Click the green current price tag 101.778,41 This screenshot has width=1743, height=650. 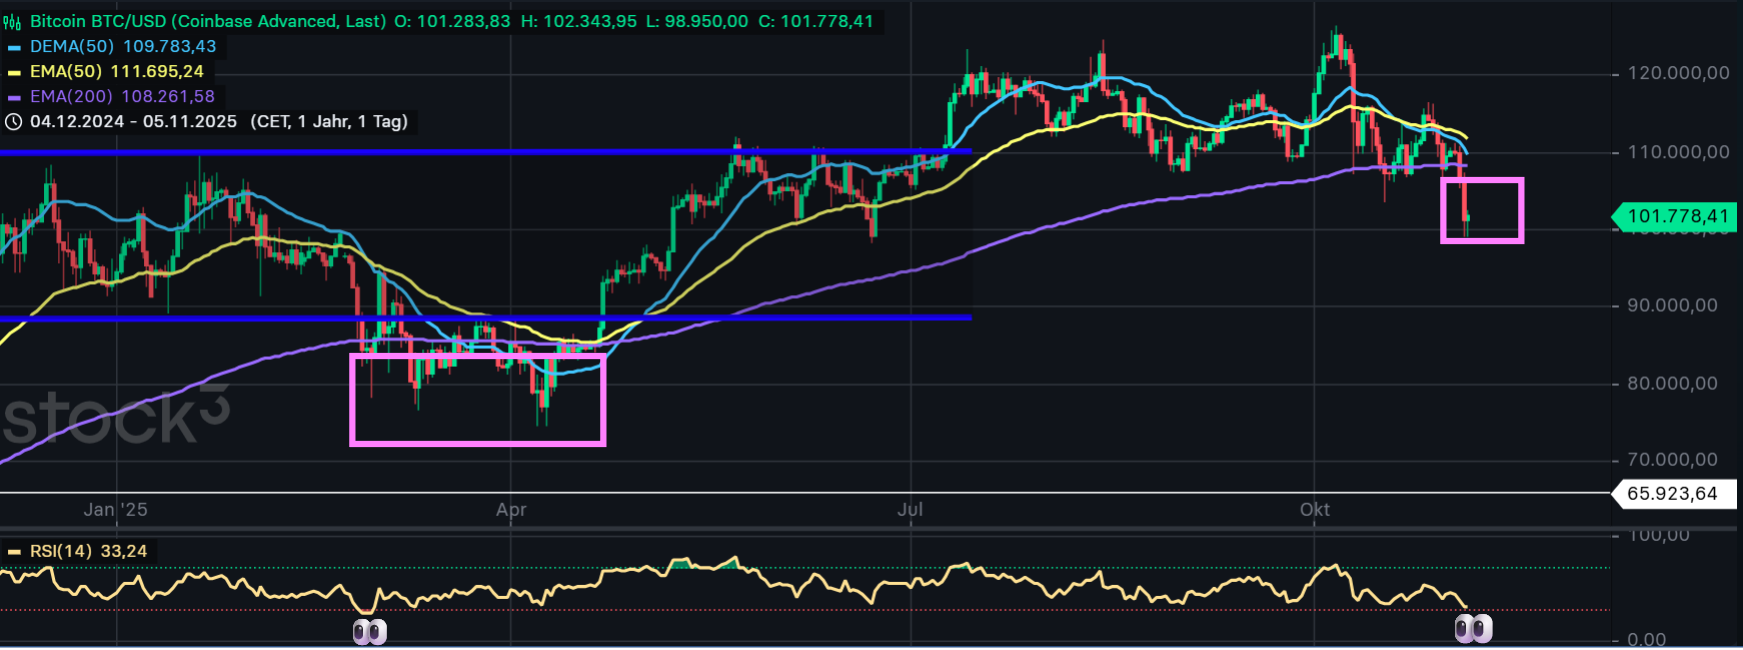tap(1676, 216)
